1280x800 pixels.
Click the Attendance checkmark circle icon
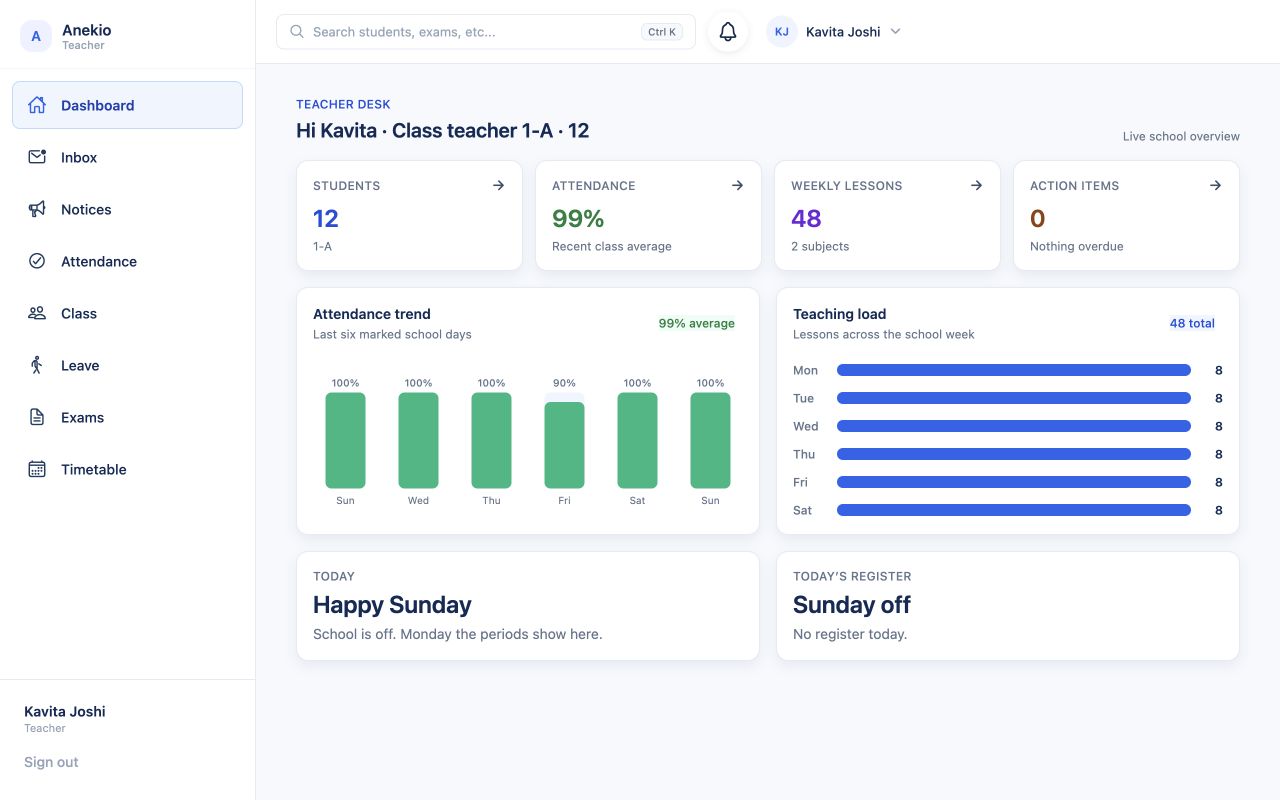tap(37, 261)
